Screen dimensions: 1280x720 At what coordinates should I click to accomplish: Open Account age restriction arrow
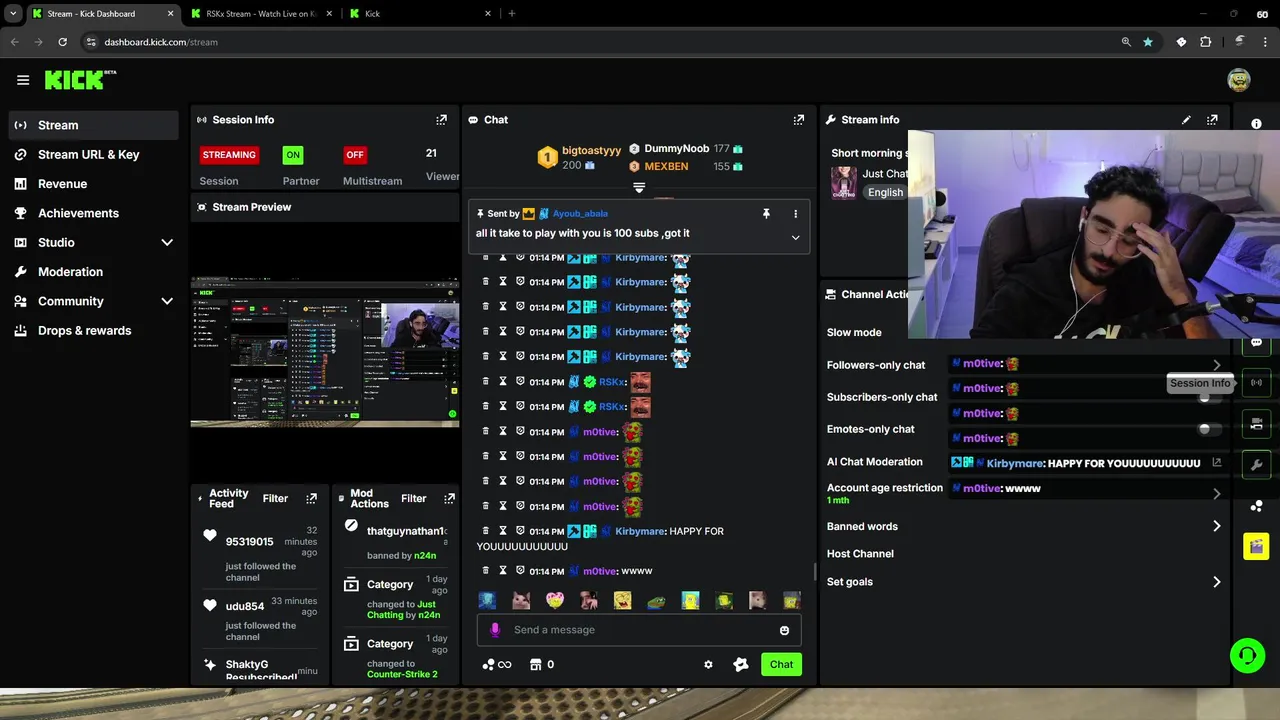point(1216,494)
